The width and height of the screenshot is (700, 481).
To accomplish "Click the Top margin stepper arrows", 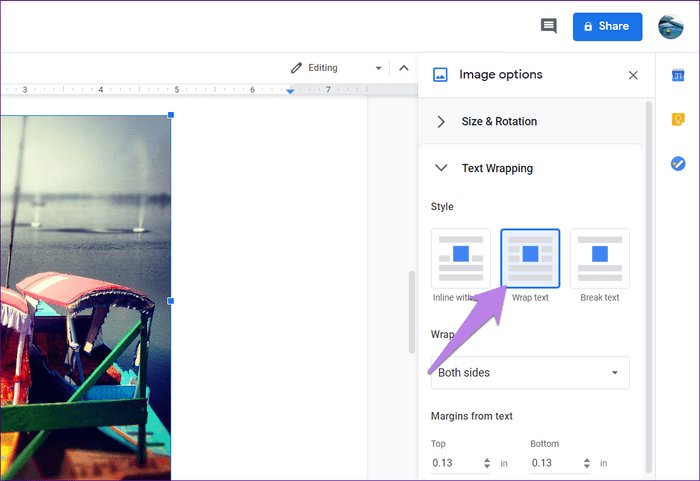I will pyautogui.click(x=487, y=463).
